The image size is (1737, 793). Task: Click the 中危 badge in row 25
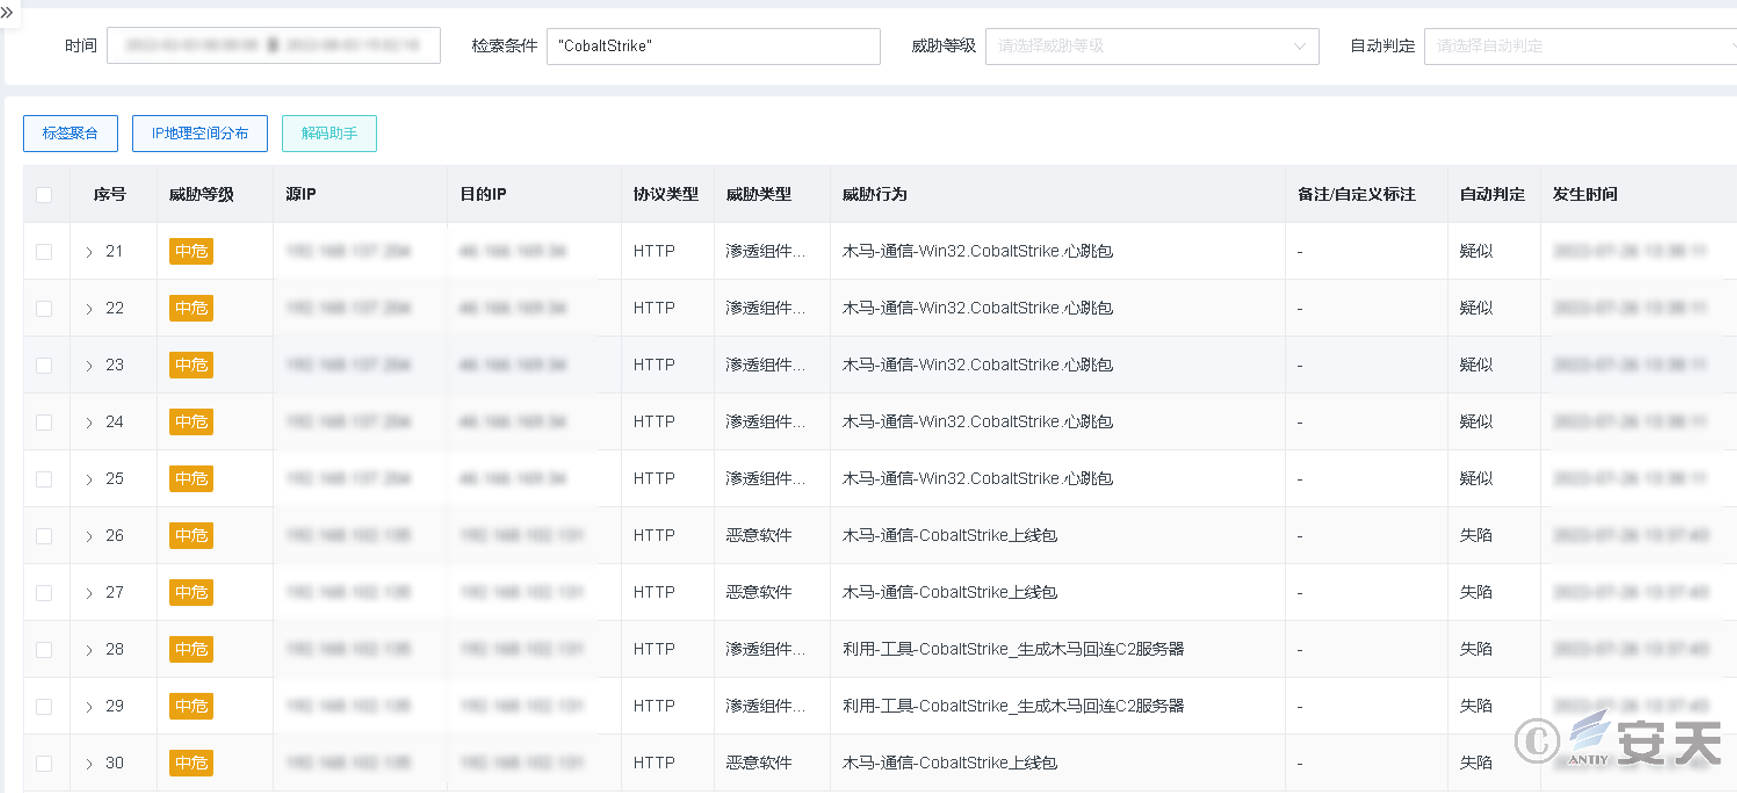191,479
